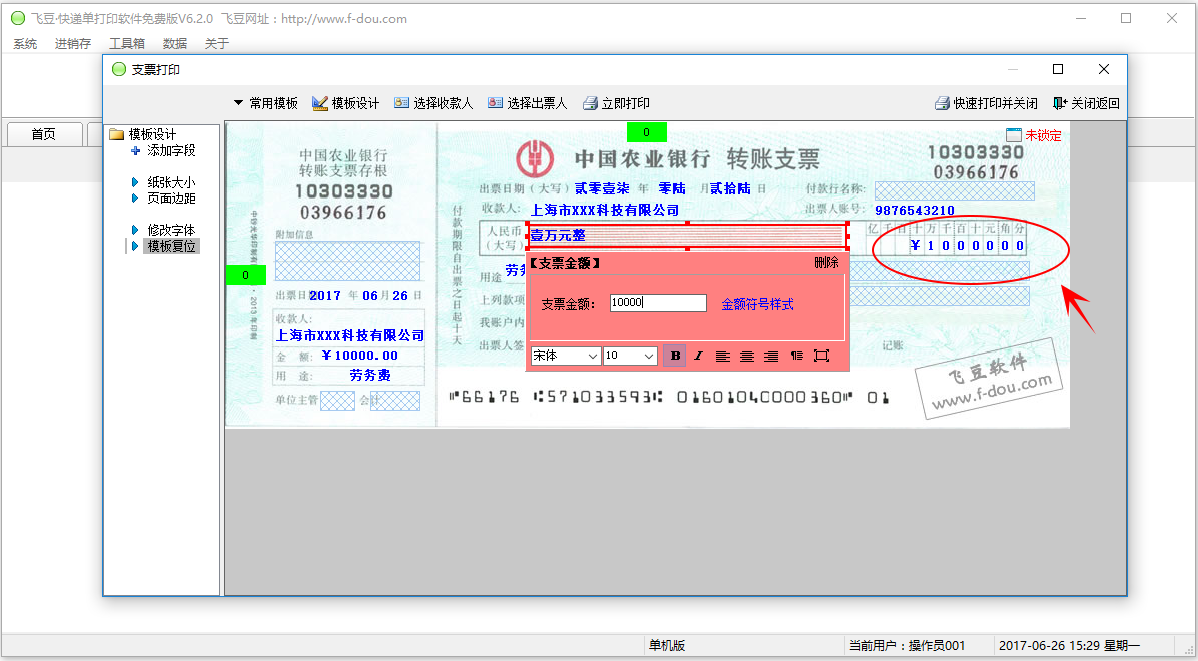1198x661 pixels.
Task: Click the stub month 06
Action: click(x=370, y=295)
